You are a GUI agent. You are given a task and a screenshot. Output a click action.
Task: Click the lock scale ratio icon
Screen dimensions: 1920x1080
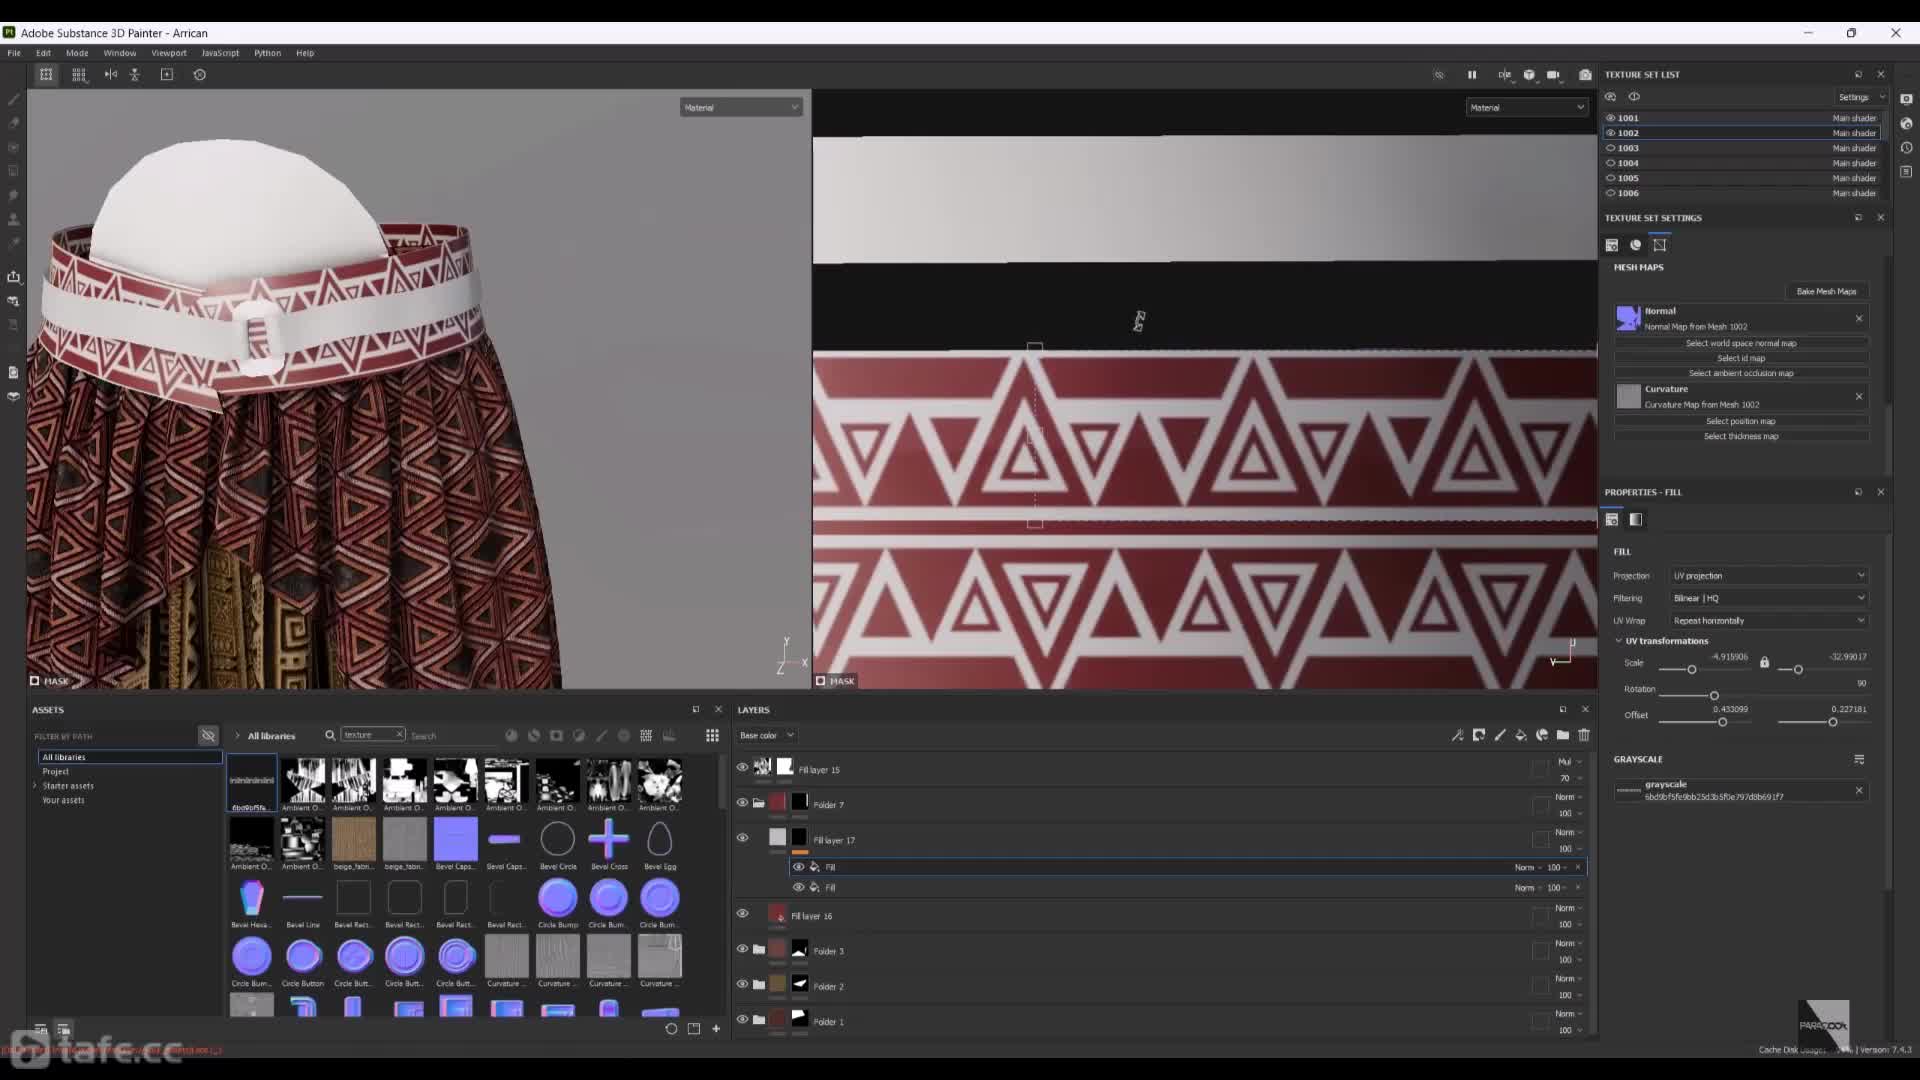1764,663
